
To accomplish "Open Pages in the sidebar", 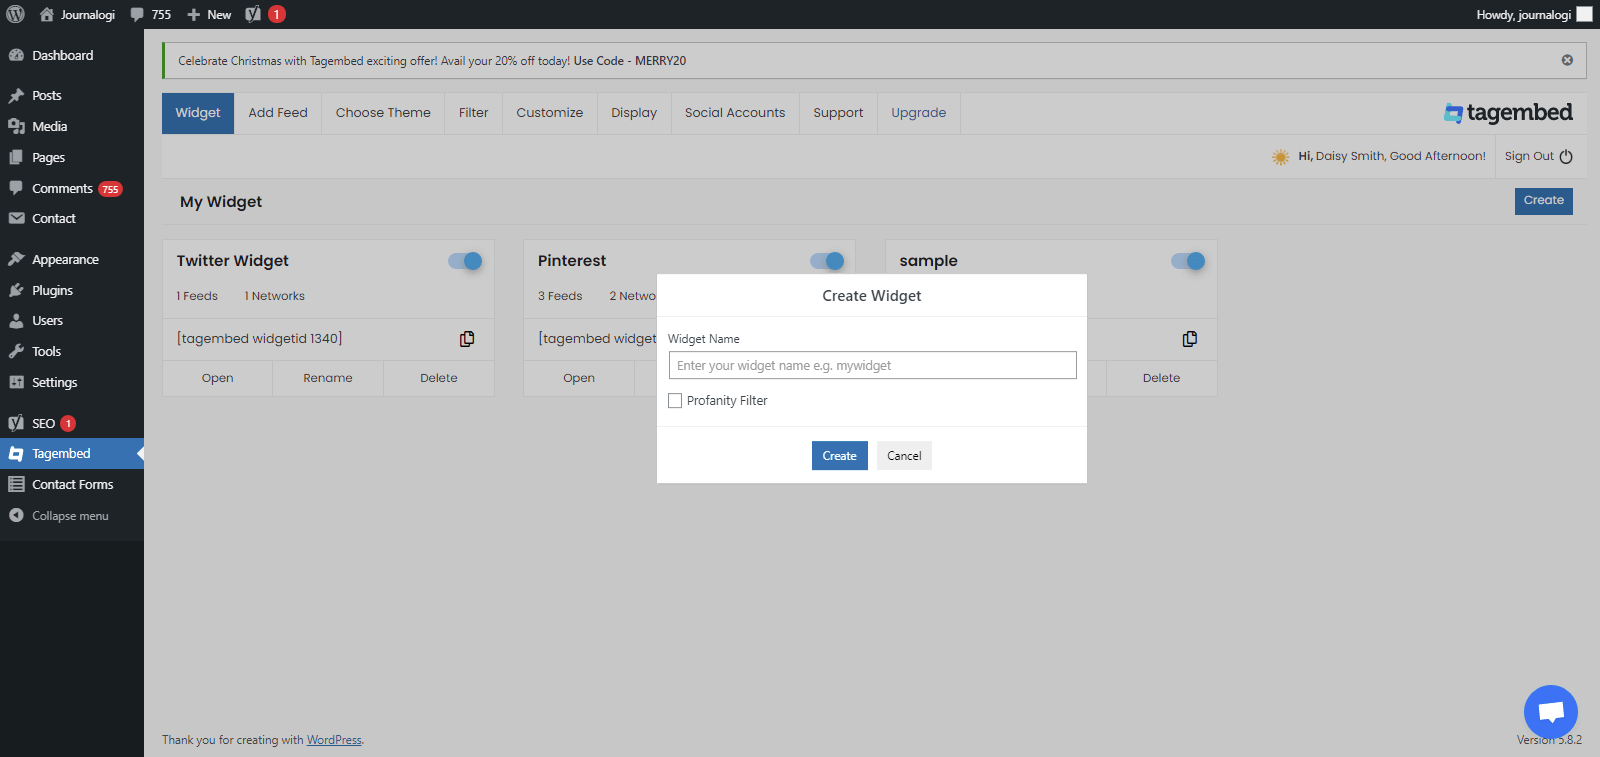I will pyautogui.click(x=72, y=157).
